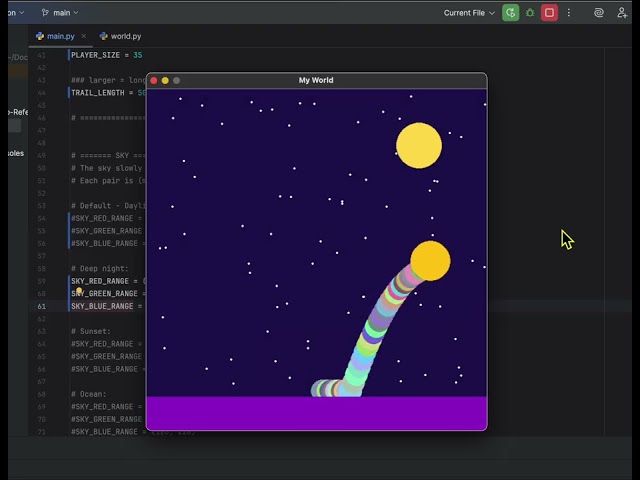Click the PLAYER_SIZE = 35 code line

pyautogui.click(x=107, y=55)
